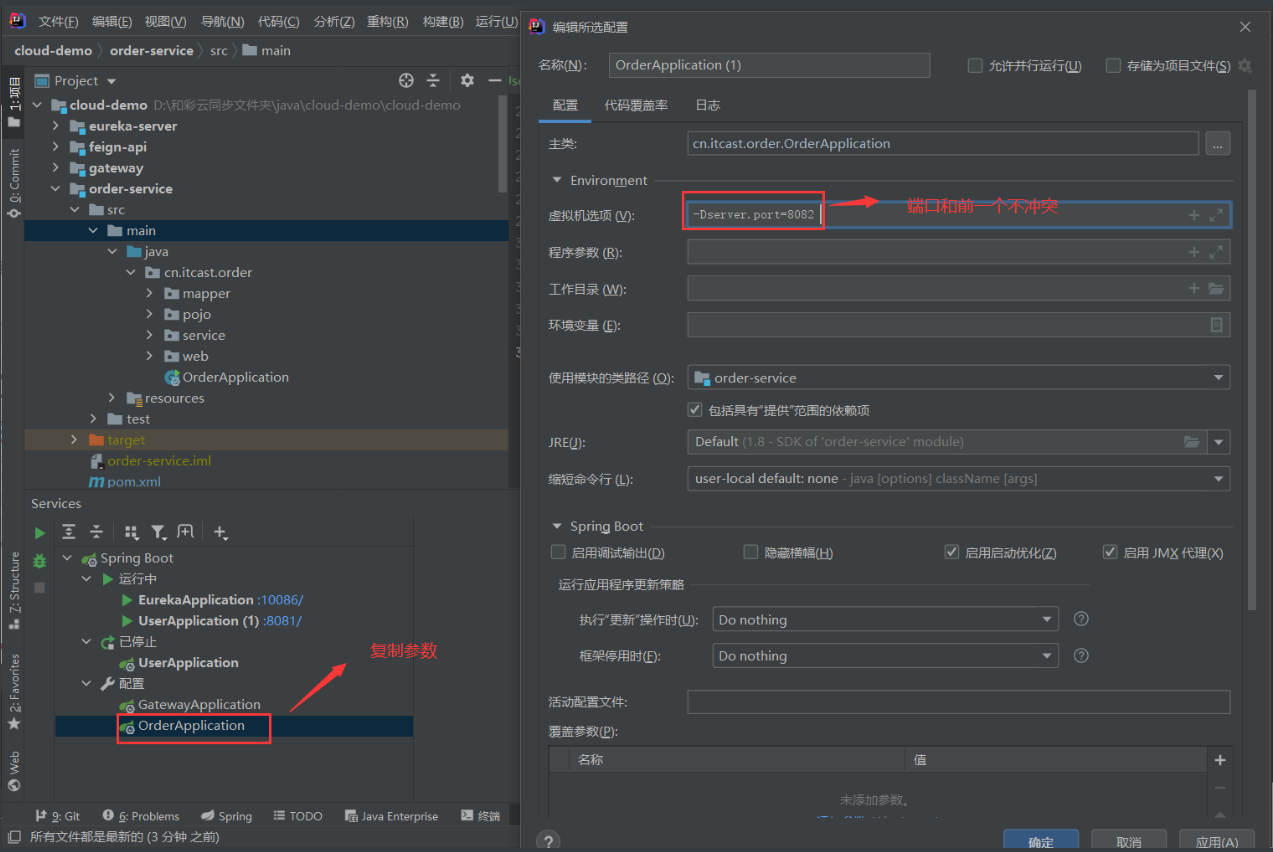The image size is (1273, 852).
Task: Click Open in New Tab icon in Services
Action: [x=185, y=532]
